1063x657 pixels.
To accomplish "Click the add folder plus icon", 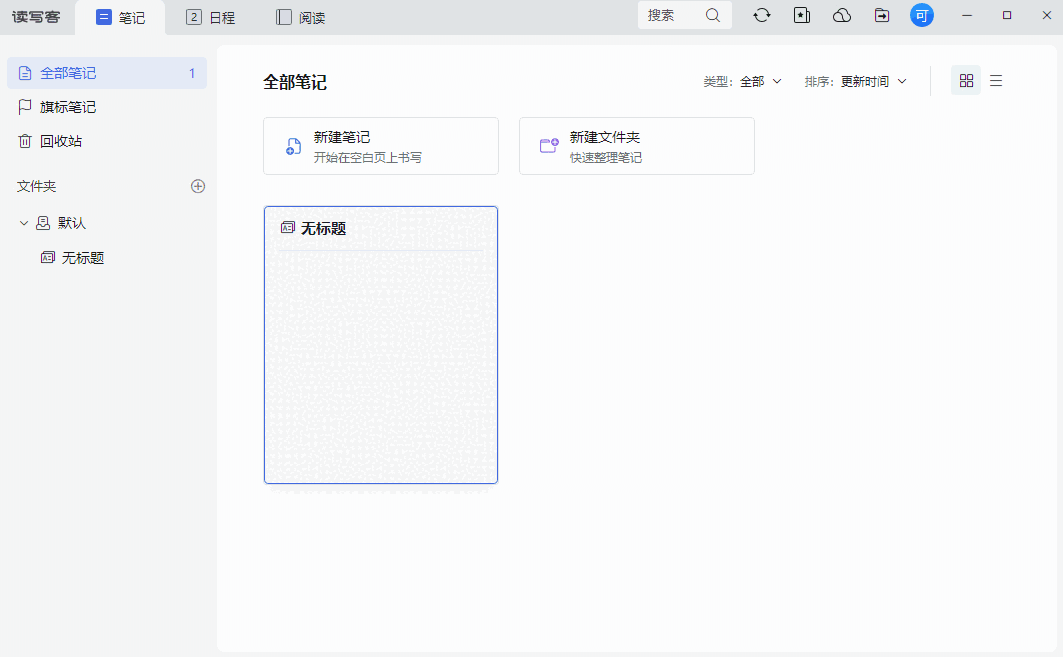I will pos(198,186).
